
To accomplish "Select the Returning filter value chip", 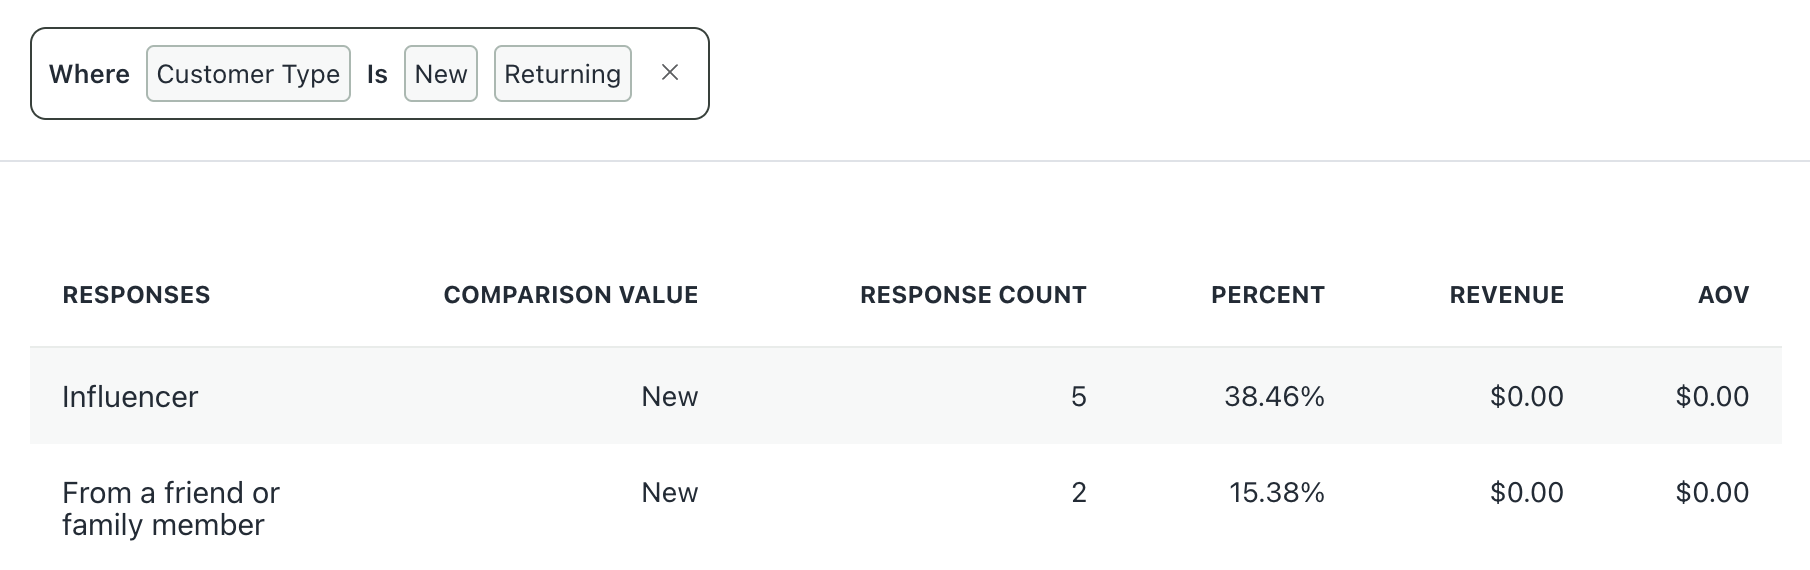I will 563,74.
